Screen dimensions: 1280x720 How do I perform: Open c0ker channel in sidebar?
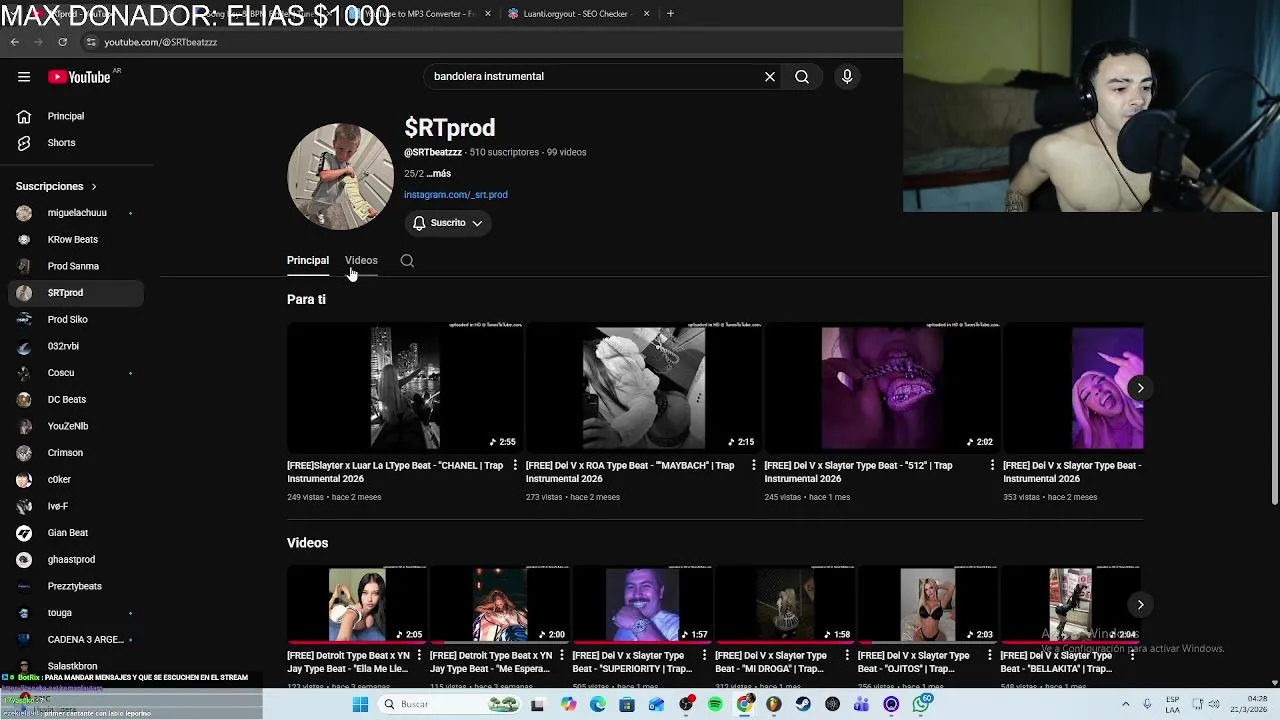[76, 480]
